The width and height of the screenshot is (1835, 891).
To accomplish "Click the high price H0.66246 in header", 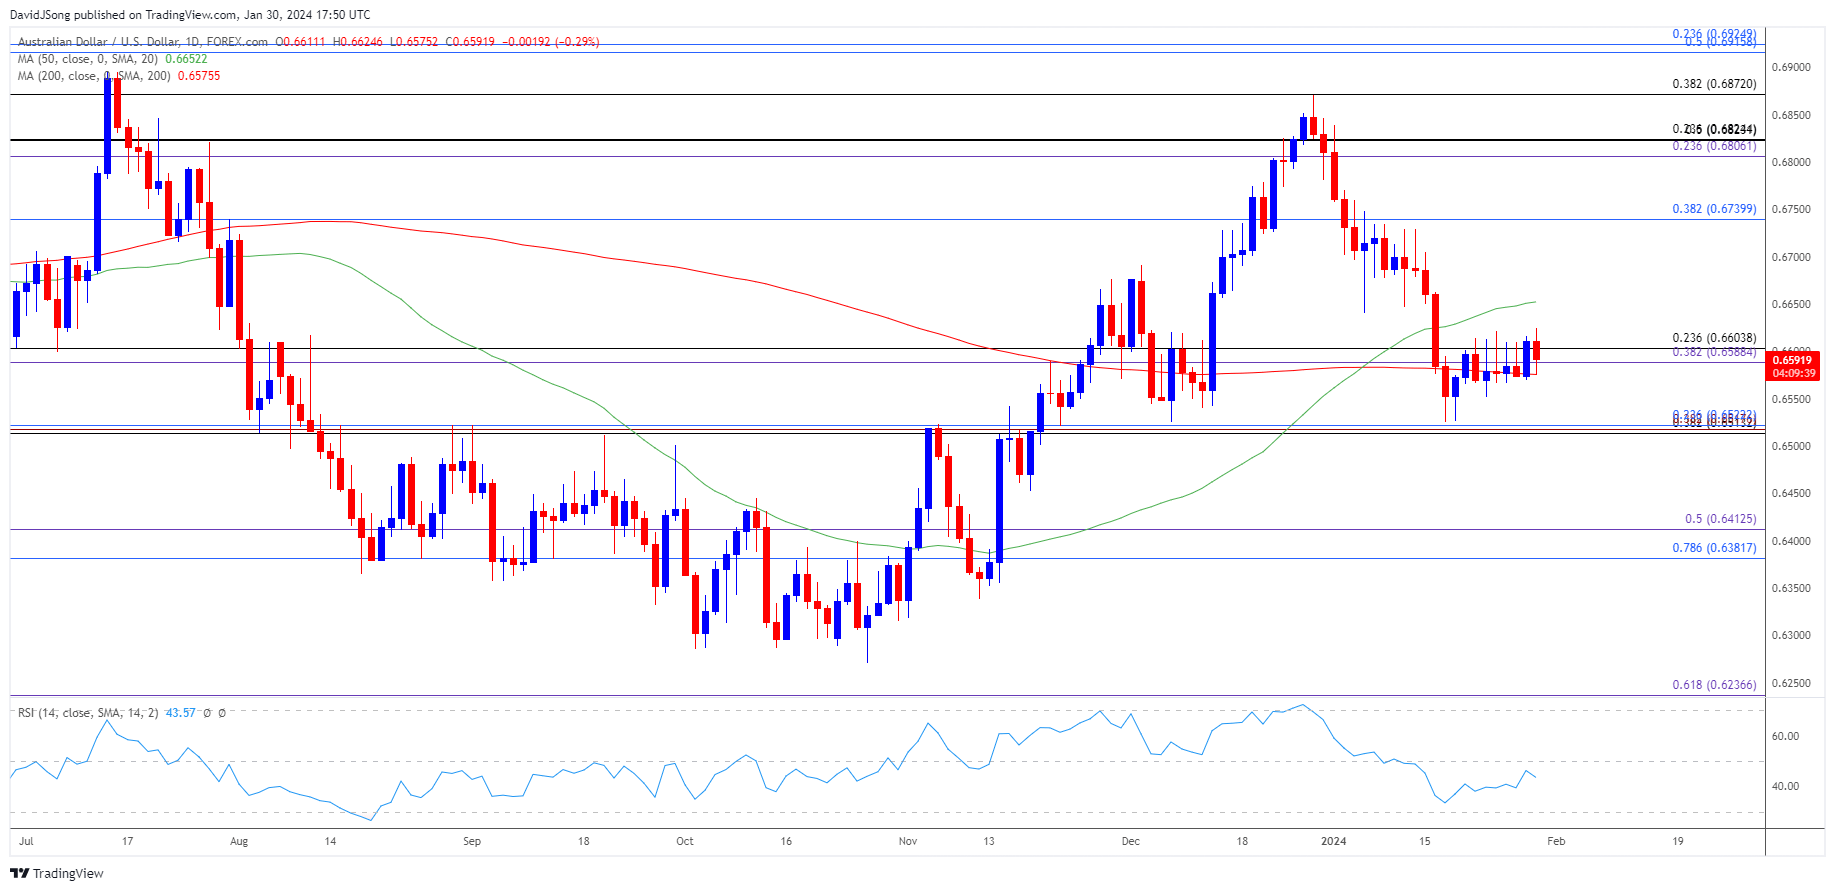I will (358, 42).
